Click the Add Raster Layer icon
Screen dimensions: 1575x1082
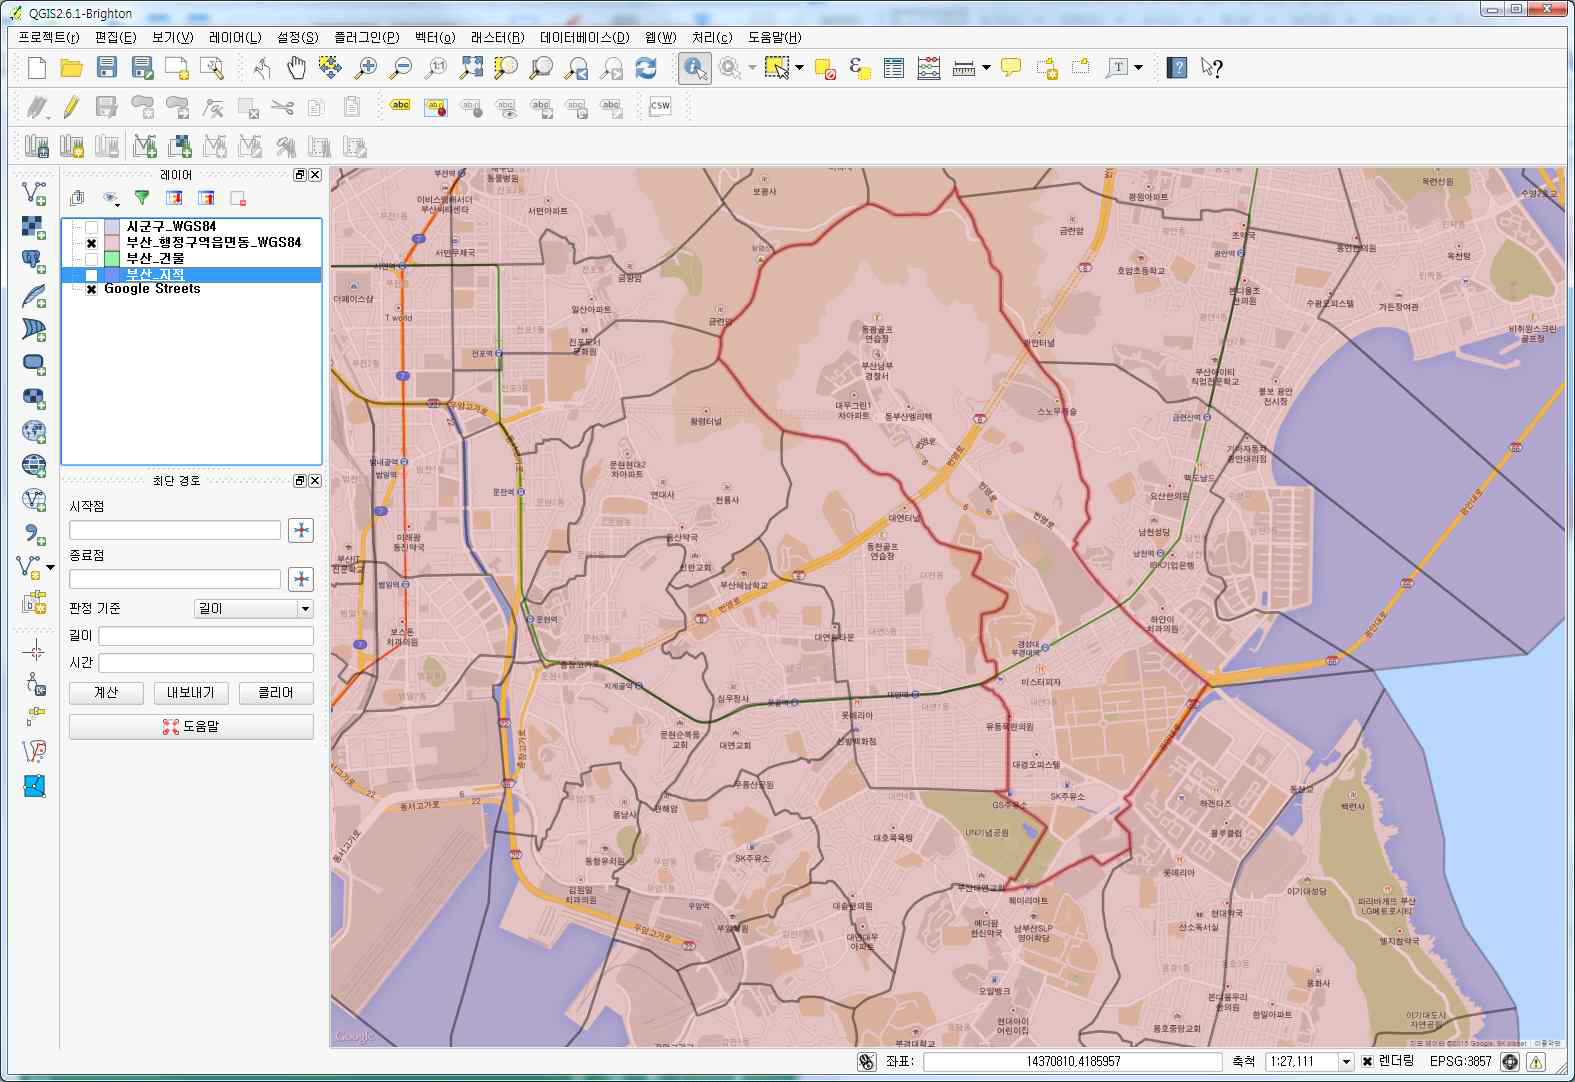tap(34, 226)
